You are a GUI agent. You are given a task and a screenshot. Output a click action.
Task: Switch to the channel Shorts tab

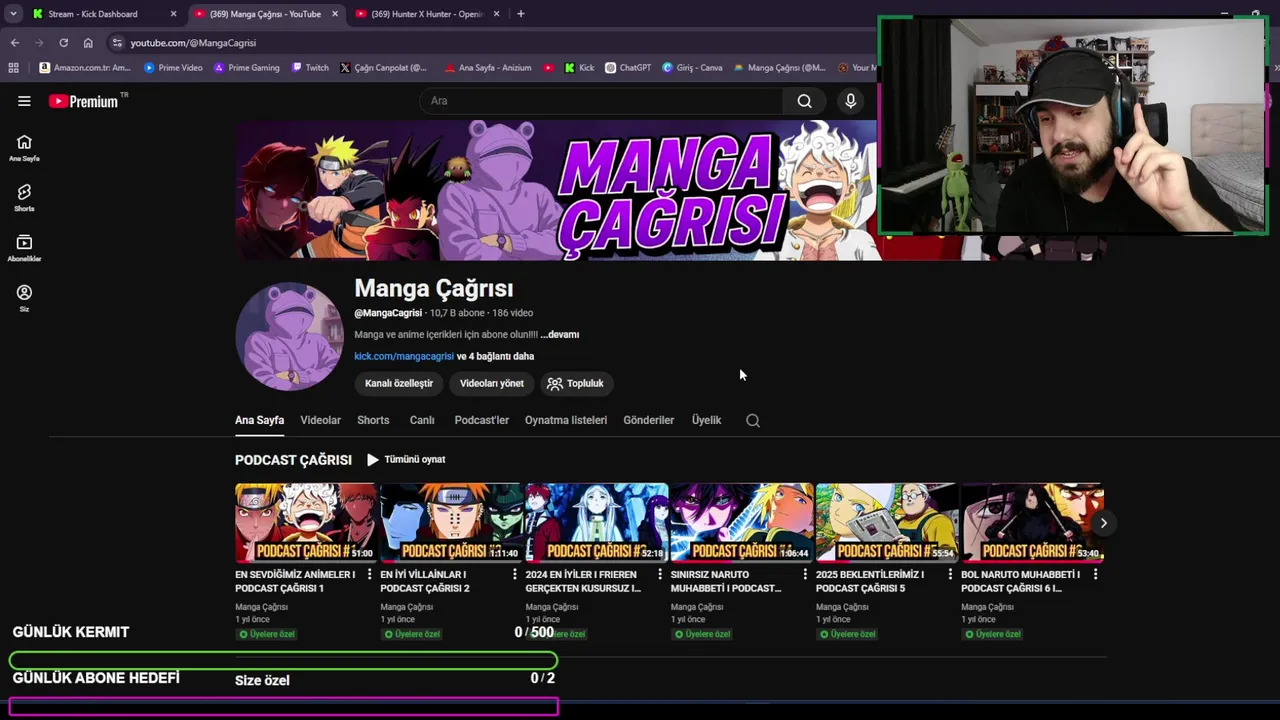point(373,420)
